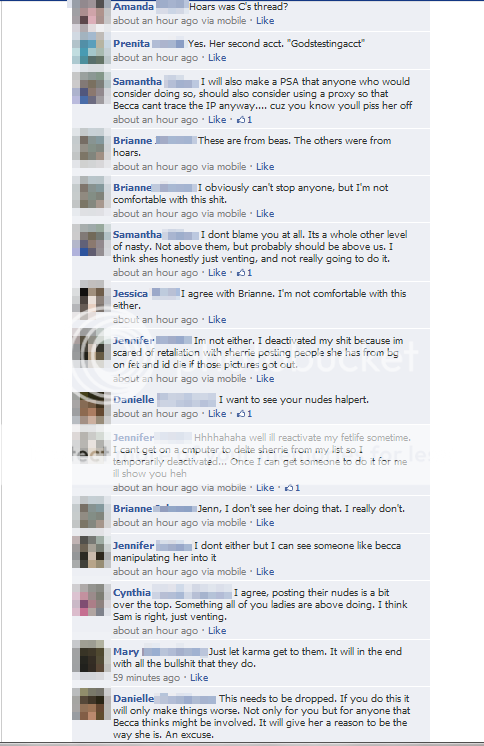Open Mary's profile name link

click(x=126, y=652)
